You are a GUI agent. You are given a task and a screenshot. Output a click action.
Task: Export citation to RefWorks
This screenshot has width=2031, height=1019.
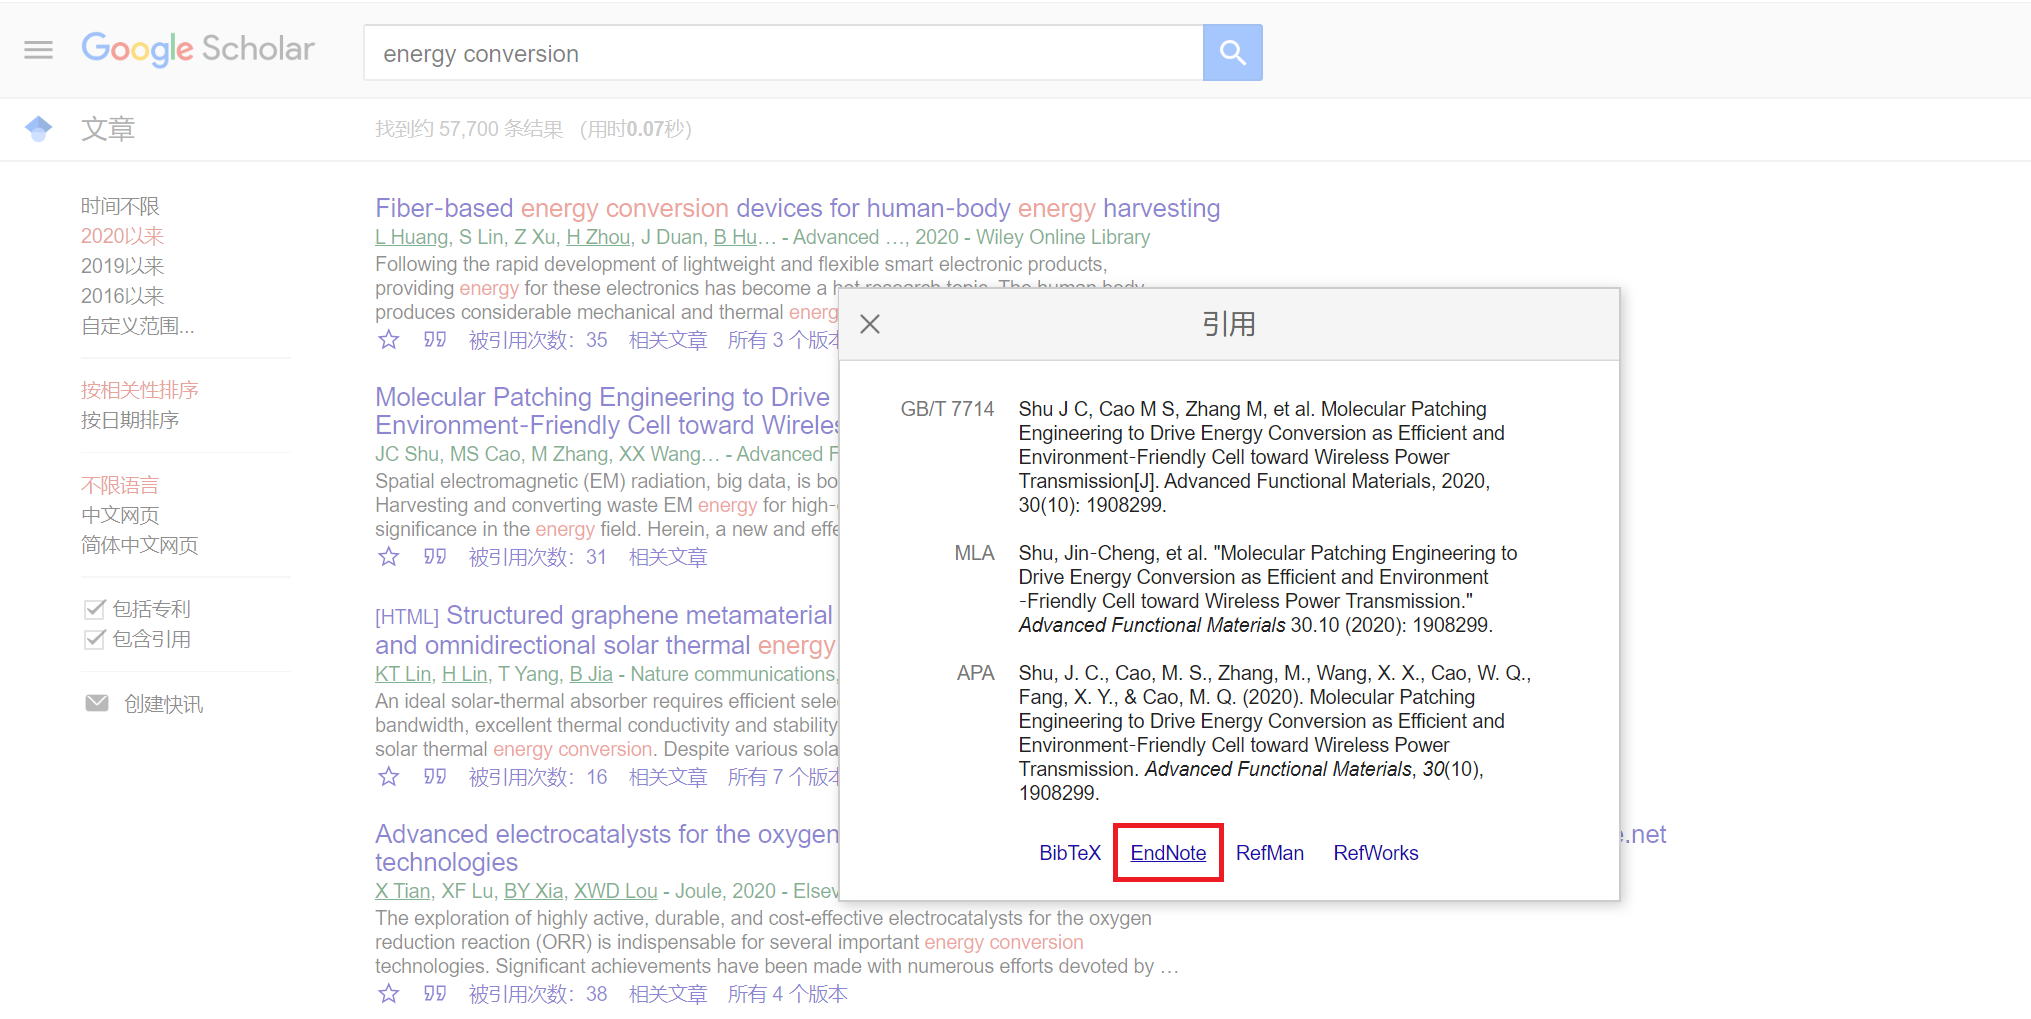coord(1376,853)
